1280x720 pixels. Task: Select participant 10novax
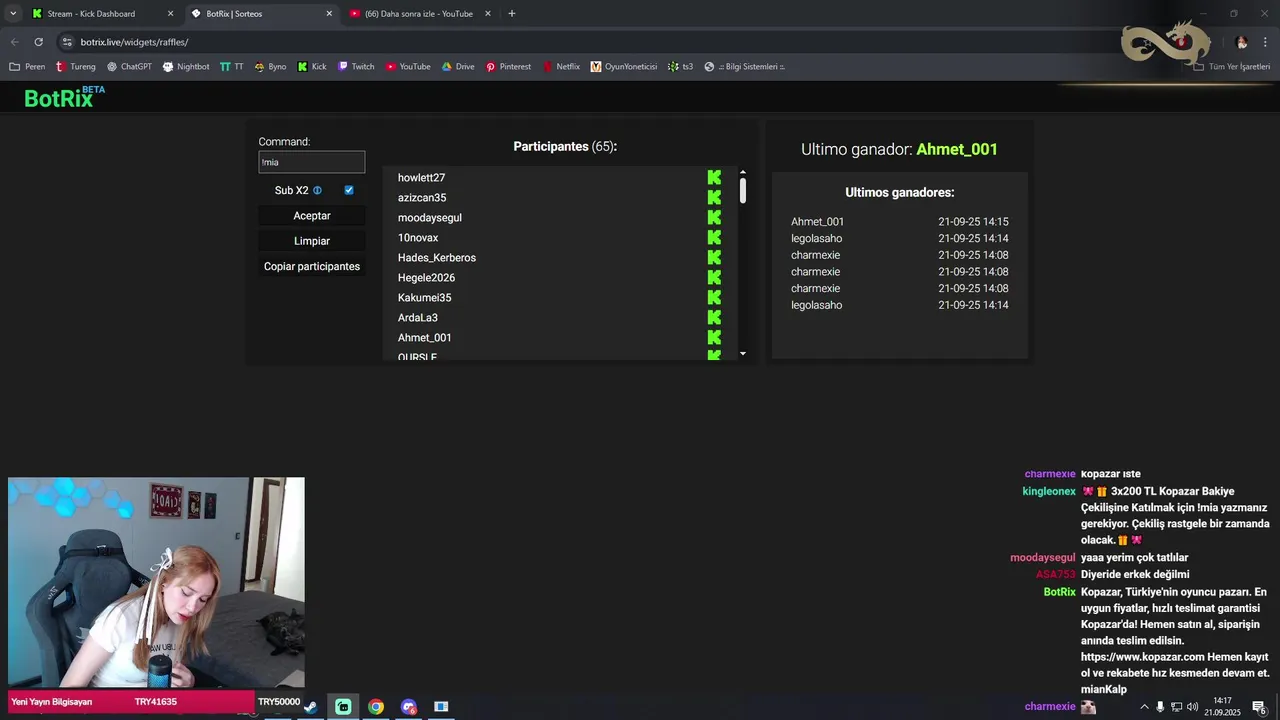pyautogui.click(x=418, y=238)
